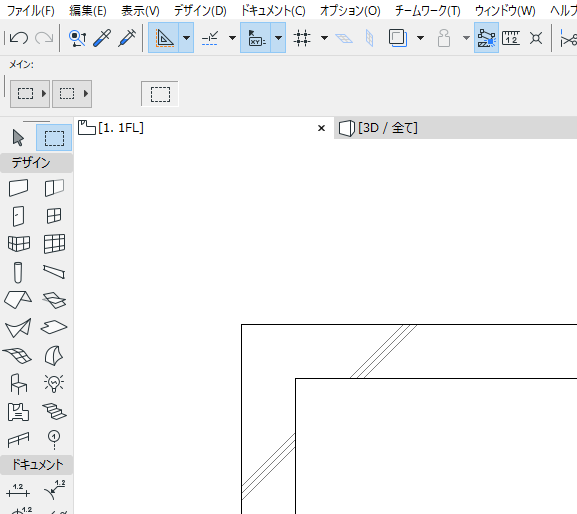Click the rectangular marquee geometry button

click(160, 94)
